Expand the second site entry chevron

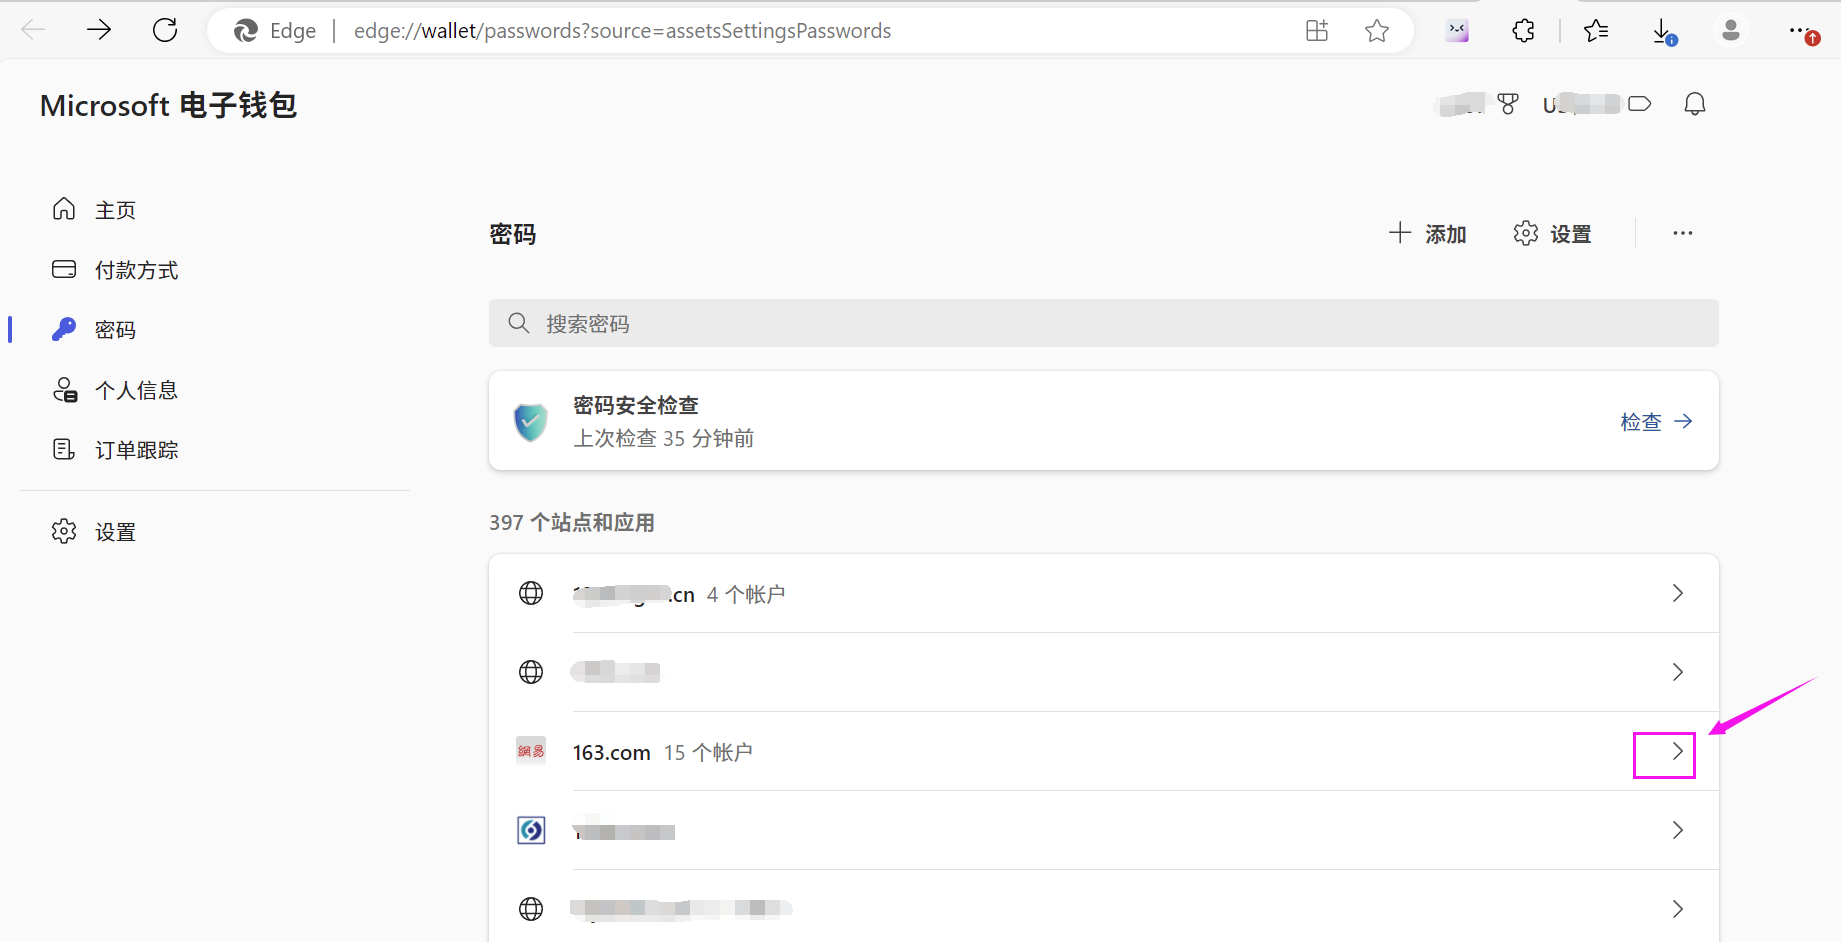(x=1677, y=672)
